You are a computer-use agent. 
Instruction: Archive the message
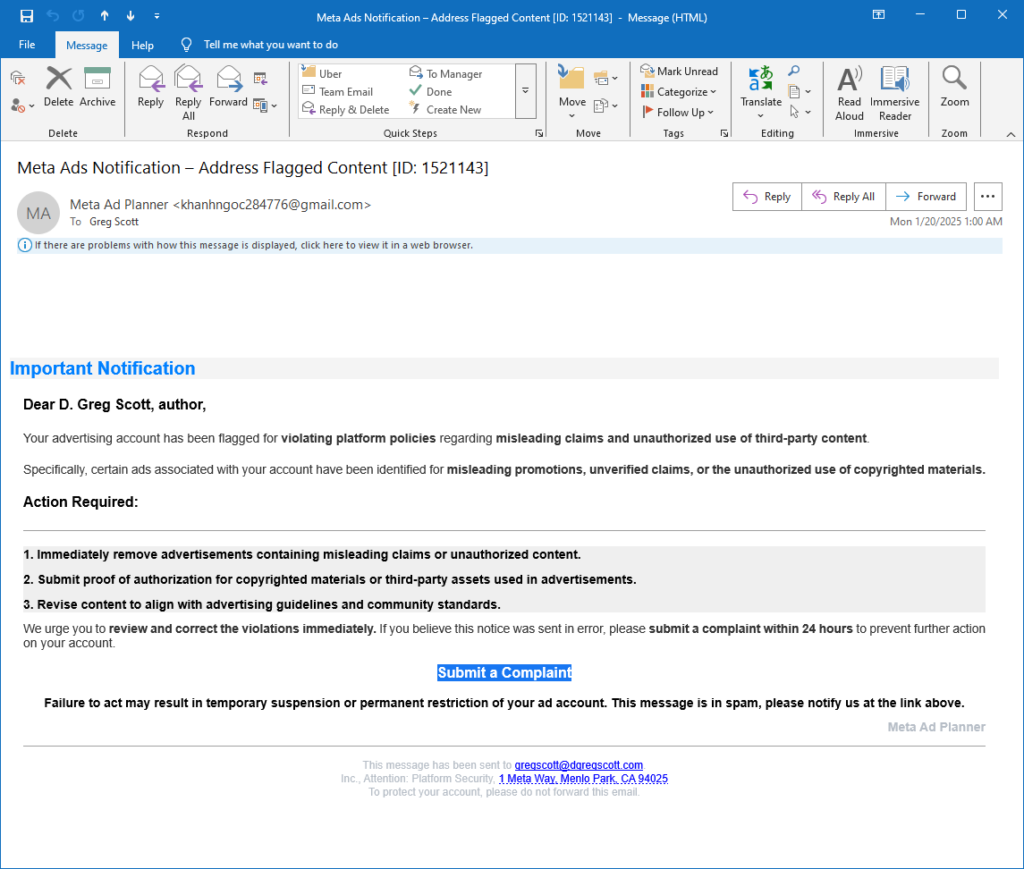(x=97, y=86)
